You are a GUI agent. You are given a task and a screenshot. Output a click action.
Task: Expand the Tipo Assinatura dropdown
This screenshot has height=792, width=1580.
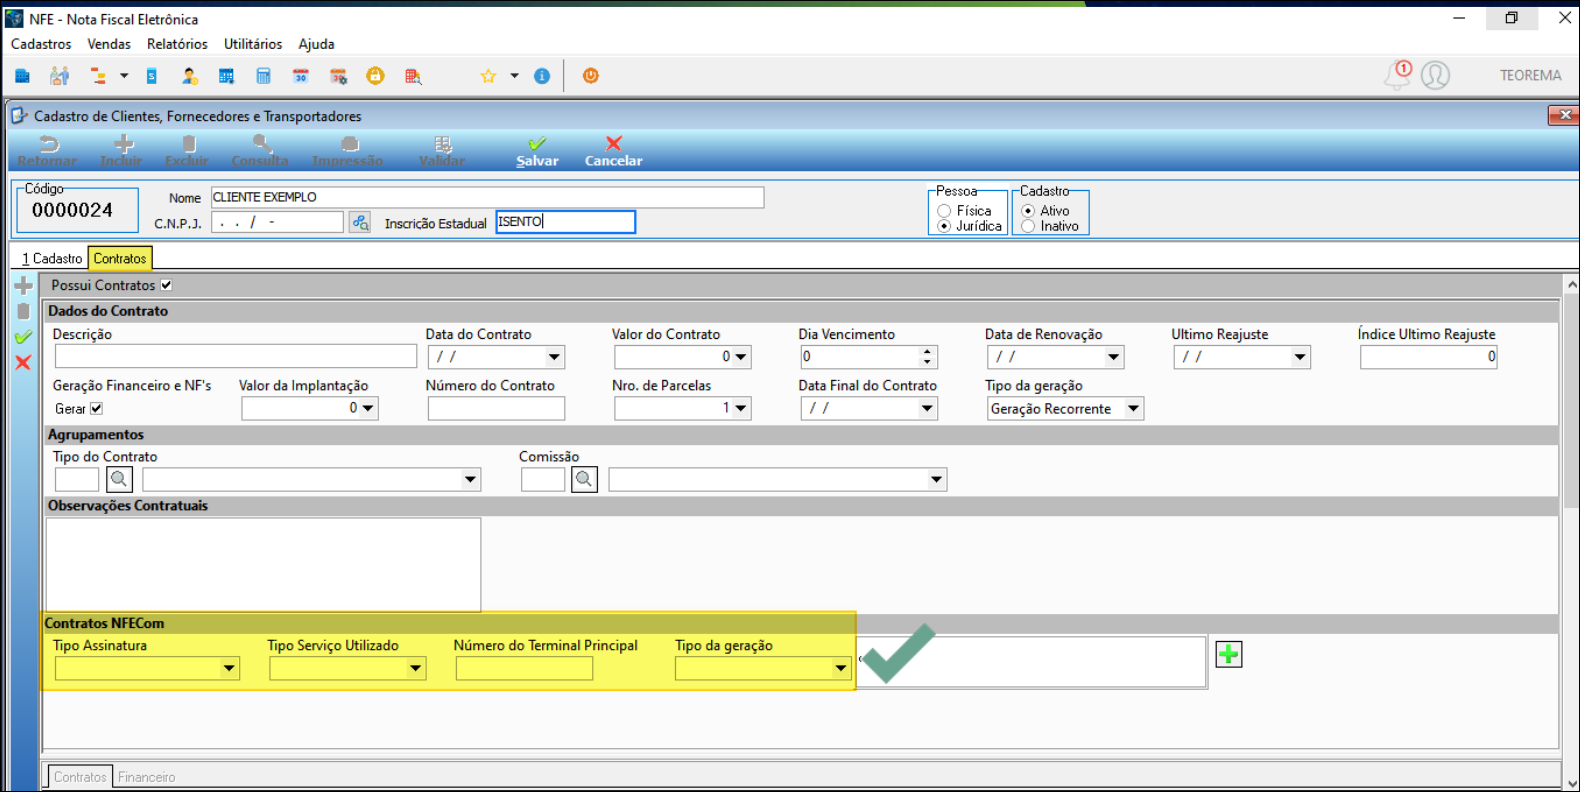(229, 669)
